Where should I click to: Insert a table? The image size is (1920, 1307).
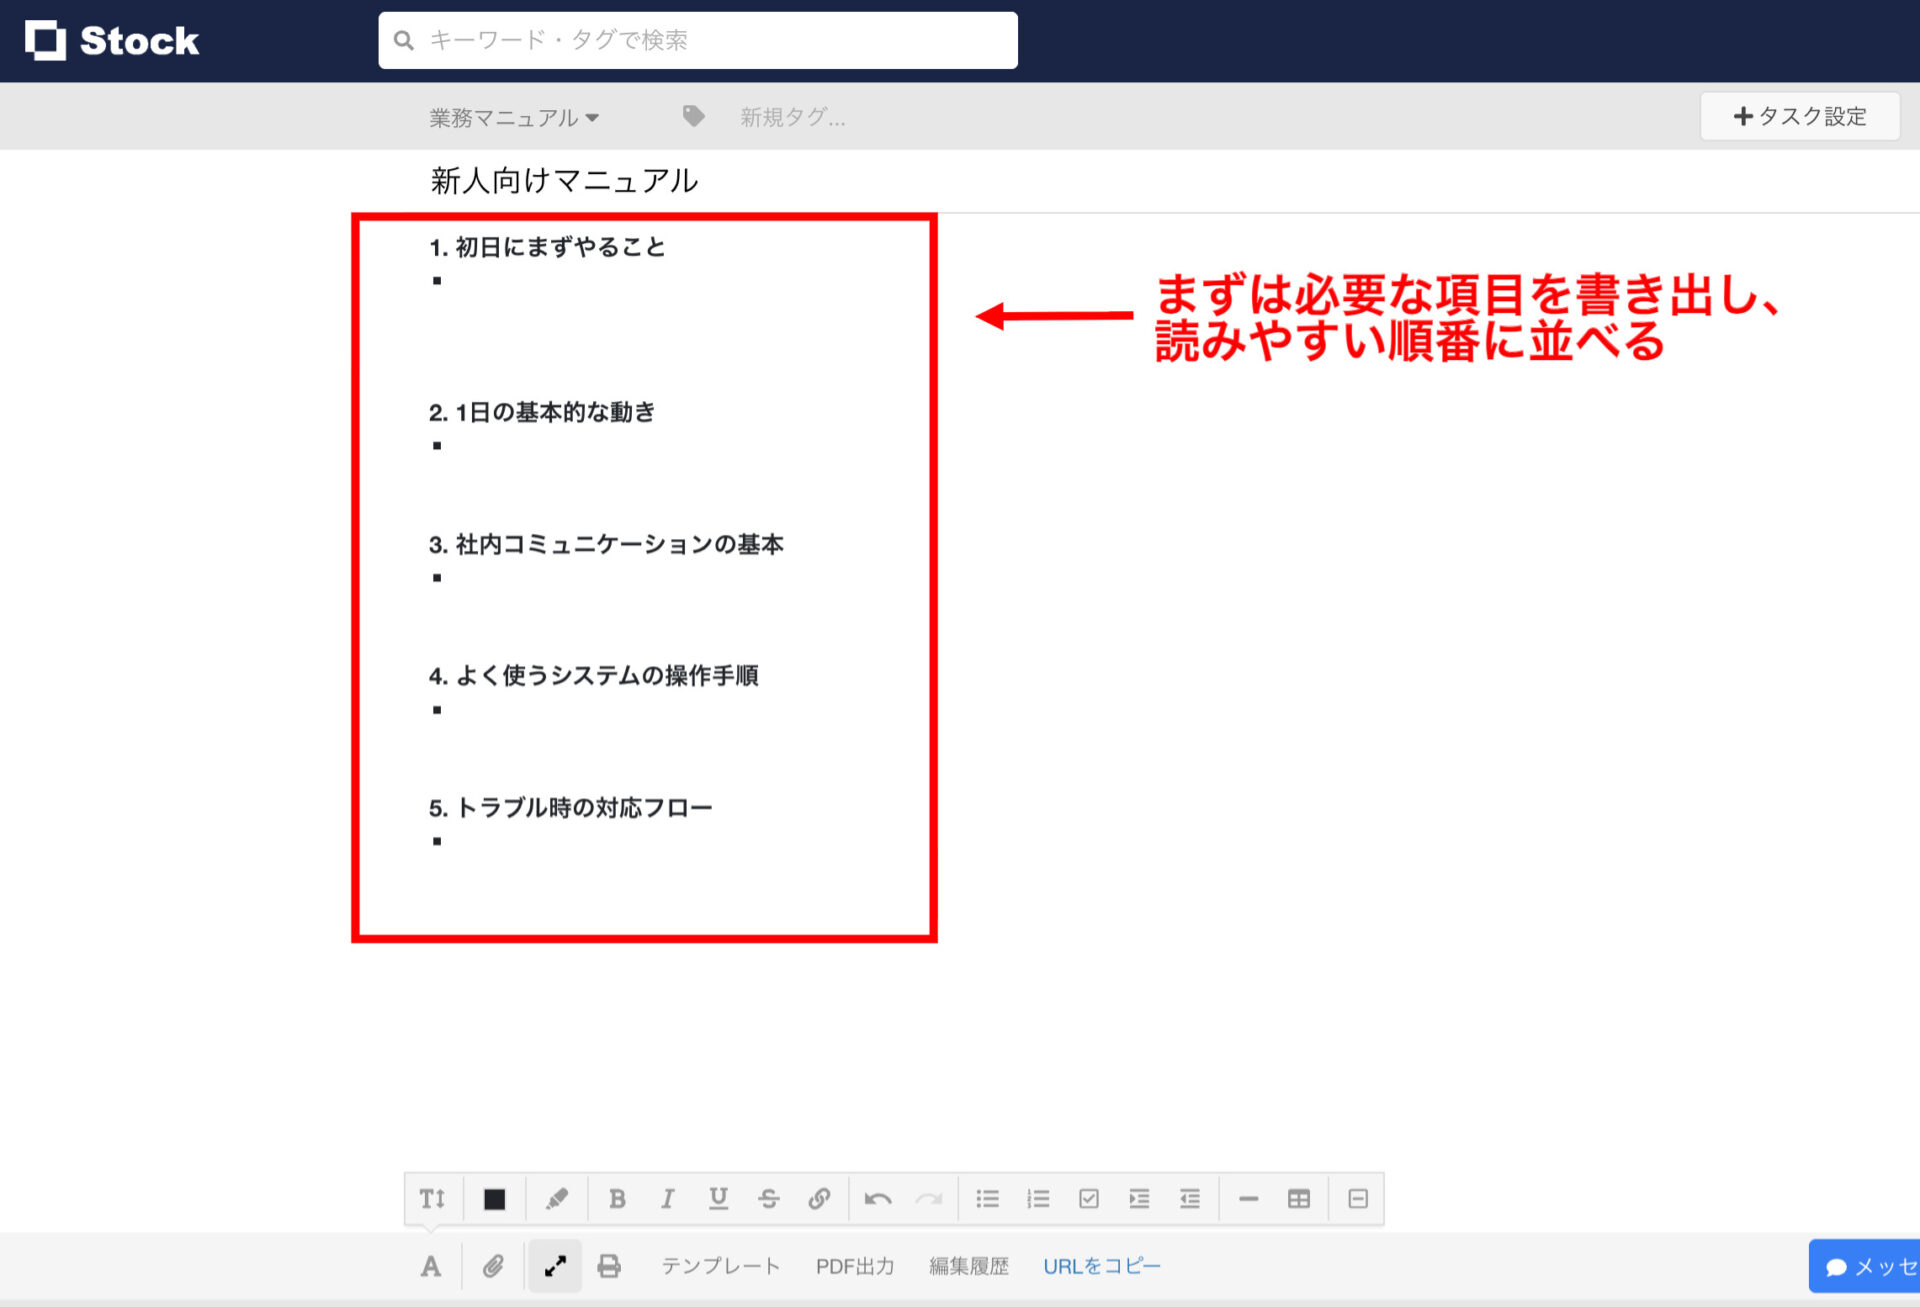(x=1298, y=1198)
